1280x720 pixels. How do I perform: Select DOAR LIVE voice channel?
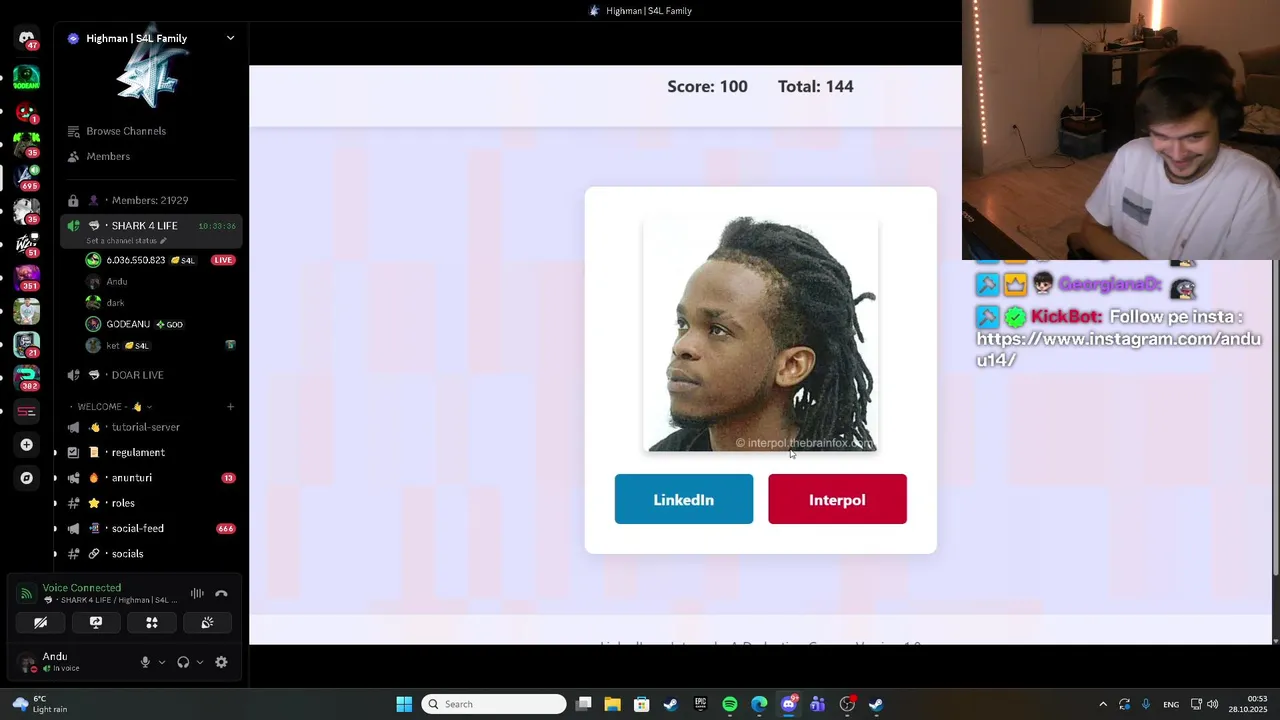(152, 375)
